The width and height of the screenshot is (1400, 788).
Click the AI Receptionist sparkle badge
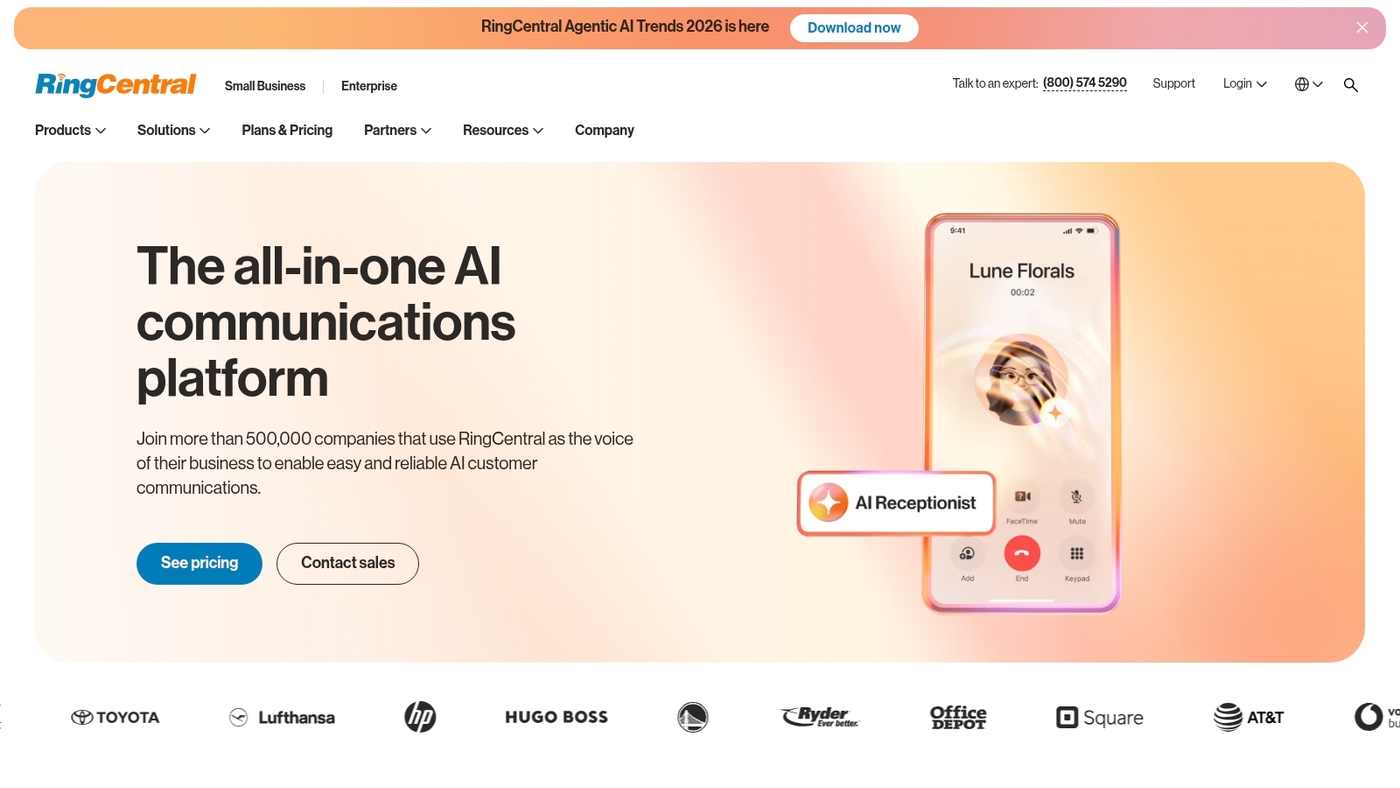896,503
